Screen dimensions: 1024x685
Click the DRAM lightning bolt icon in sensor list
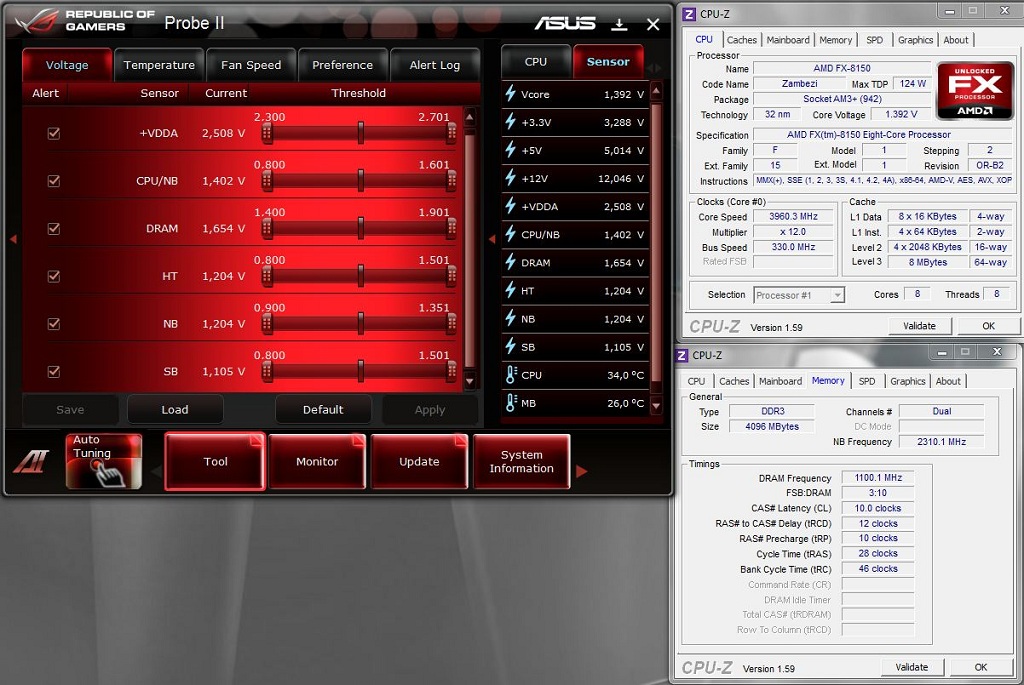(510, 262)
